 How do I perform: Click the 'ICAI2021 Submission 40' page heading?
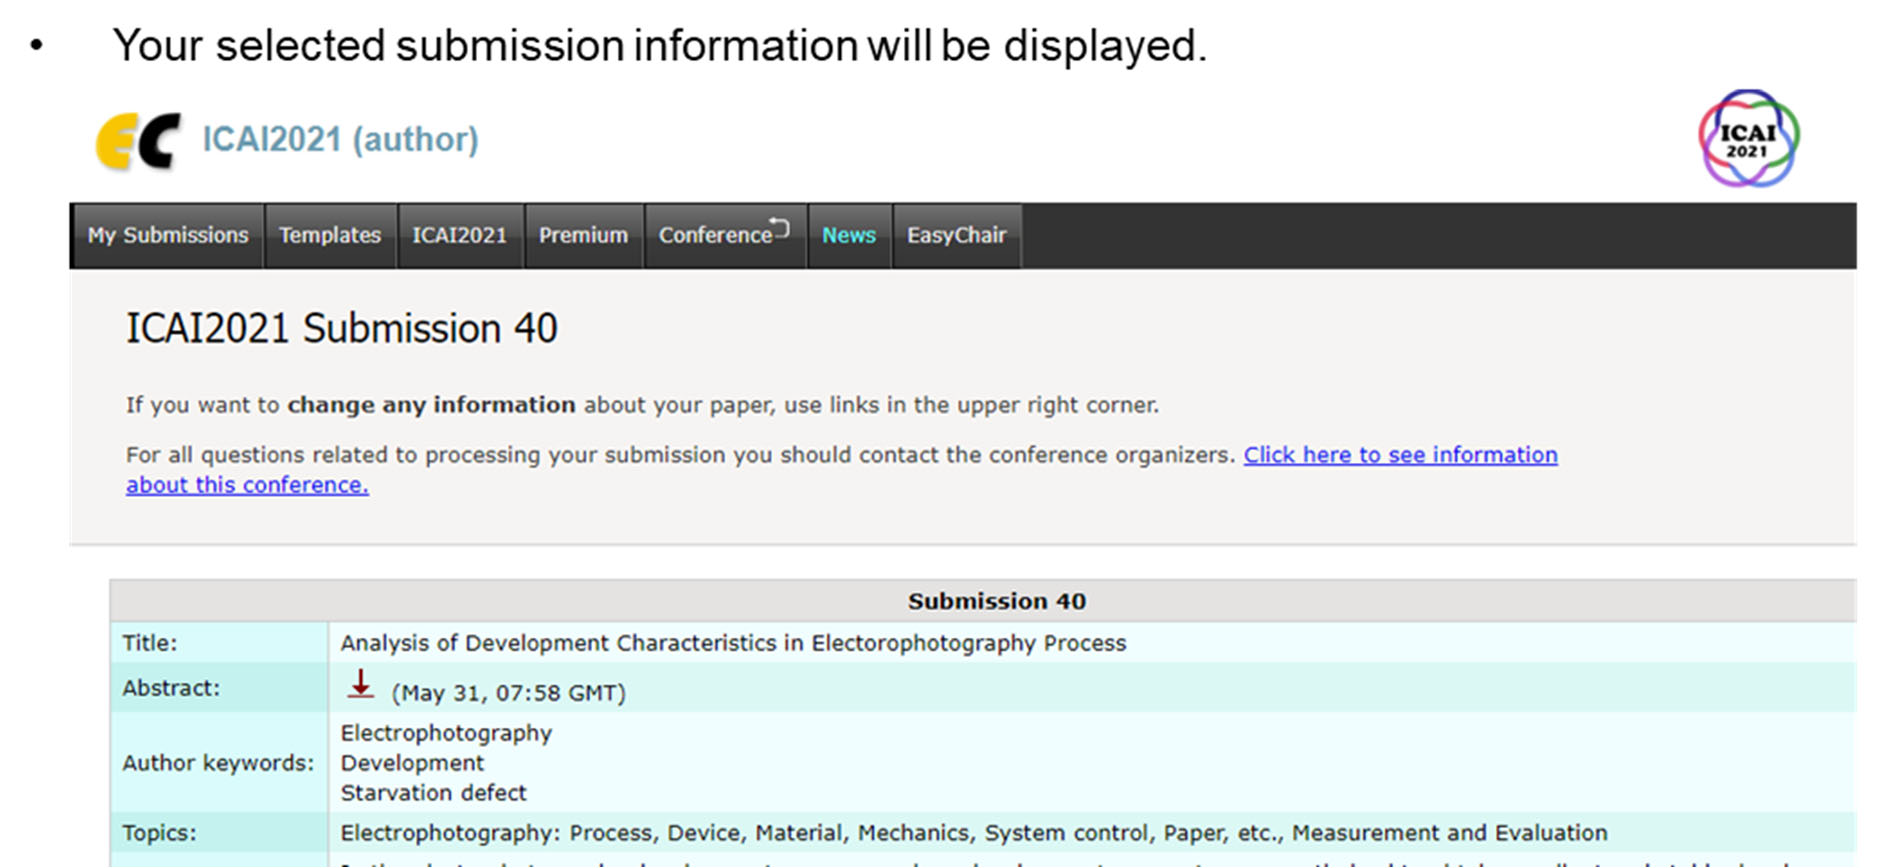click(341, 329)
